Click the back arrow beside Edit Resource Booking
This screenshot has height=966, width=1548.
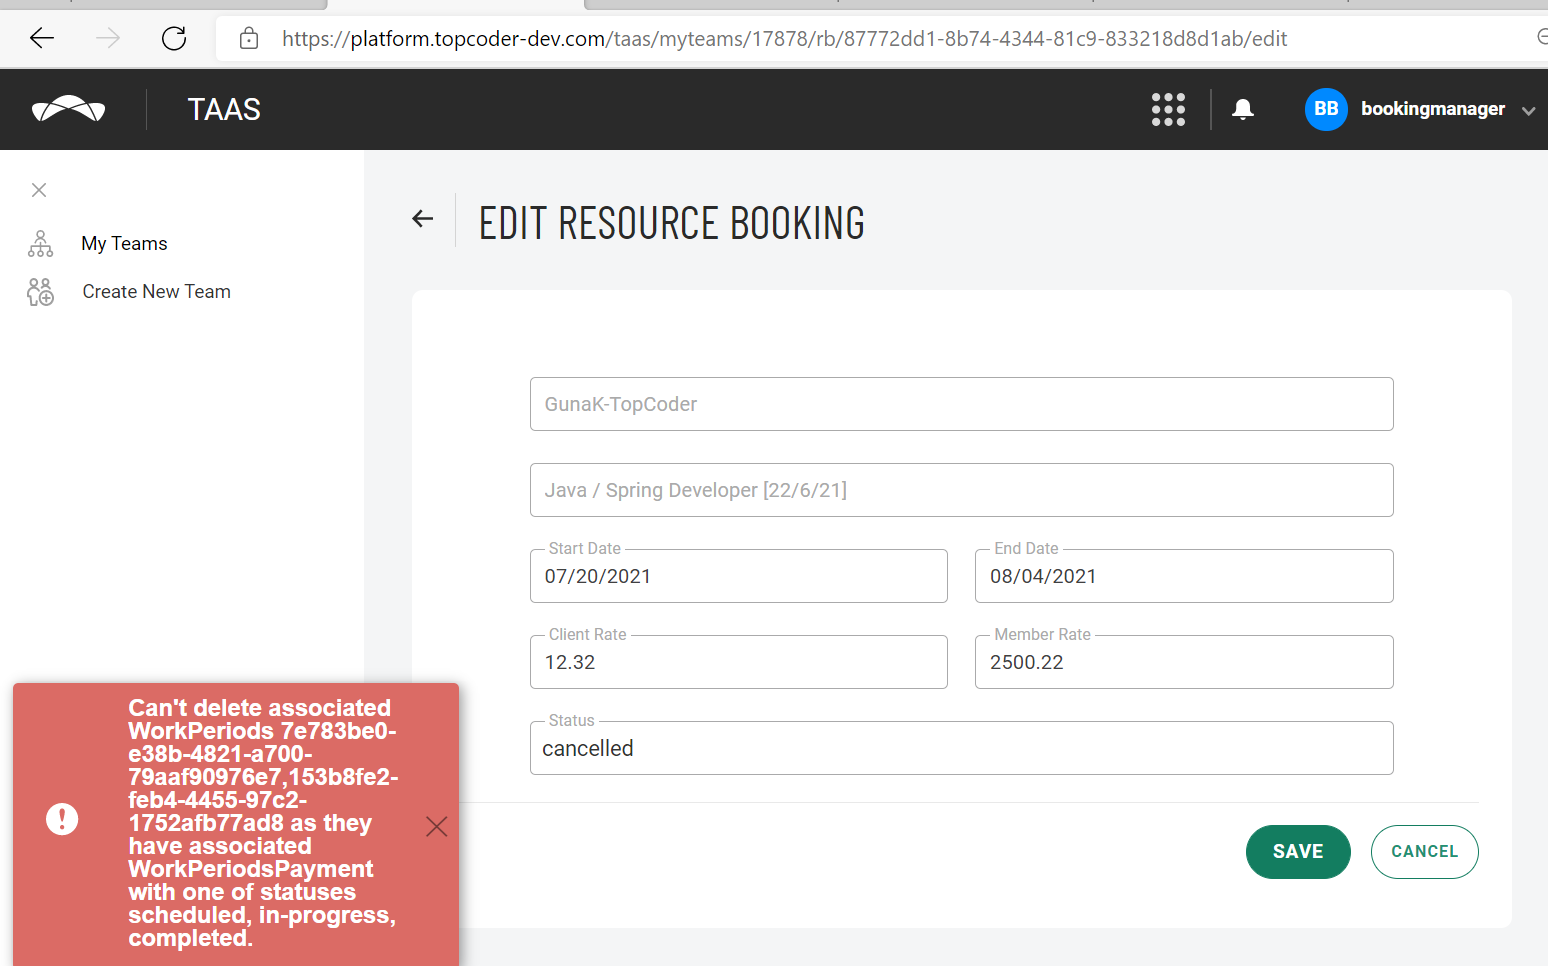click(422, 218)
